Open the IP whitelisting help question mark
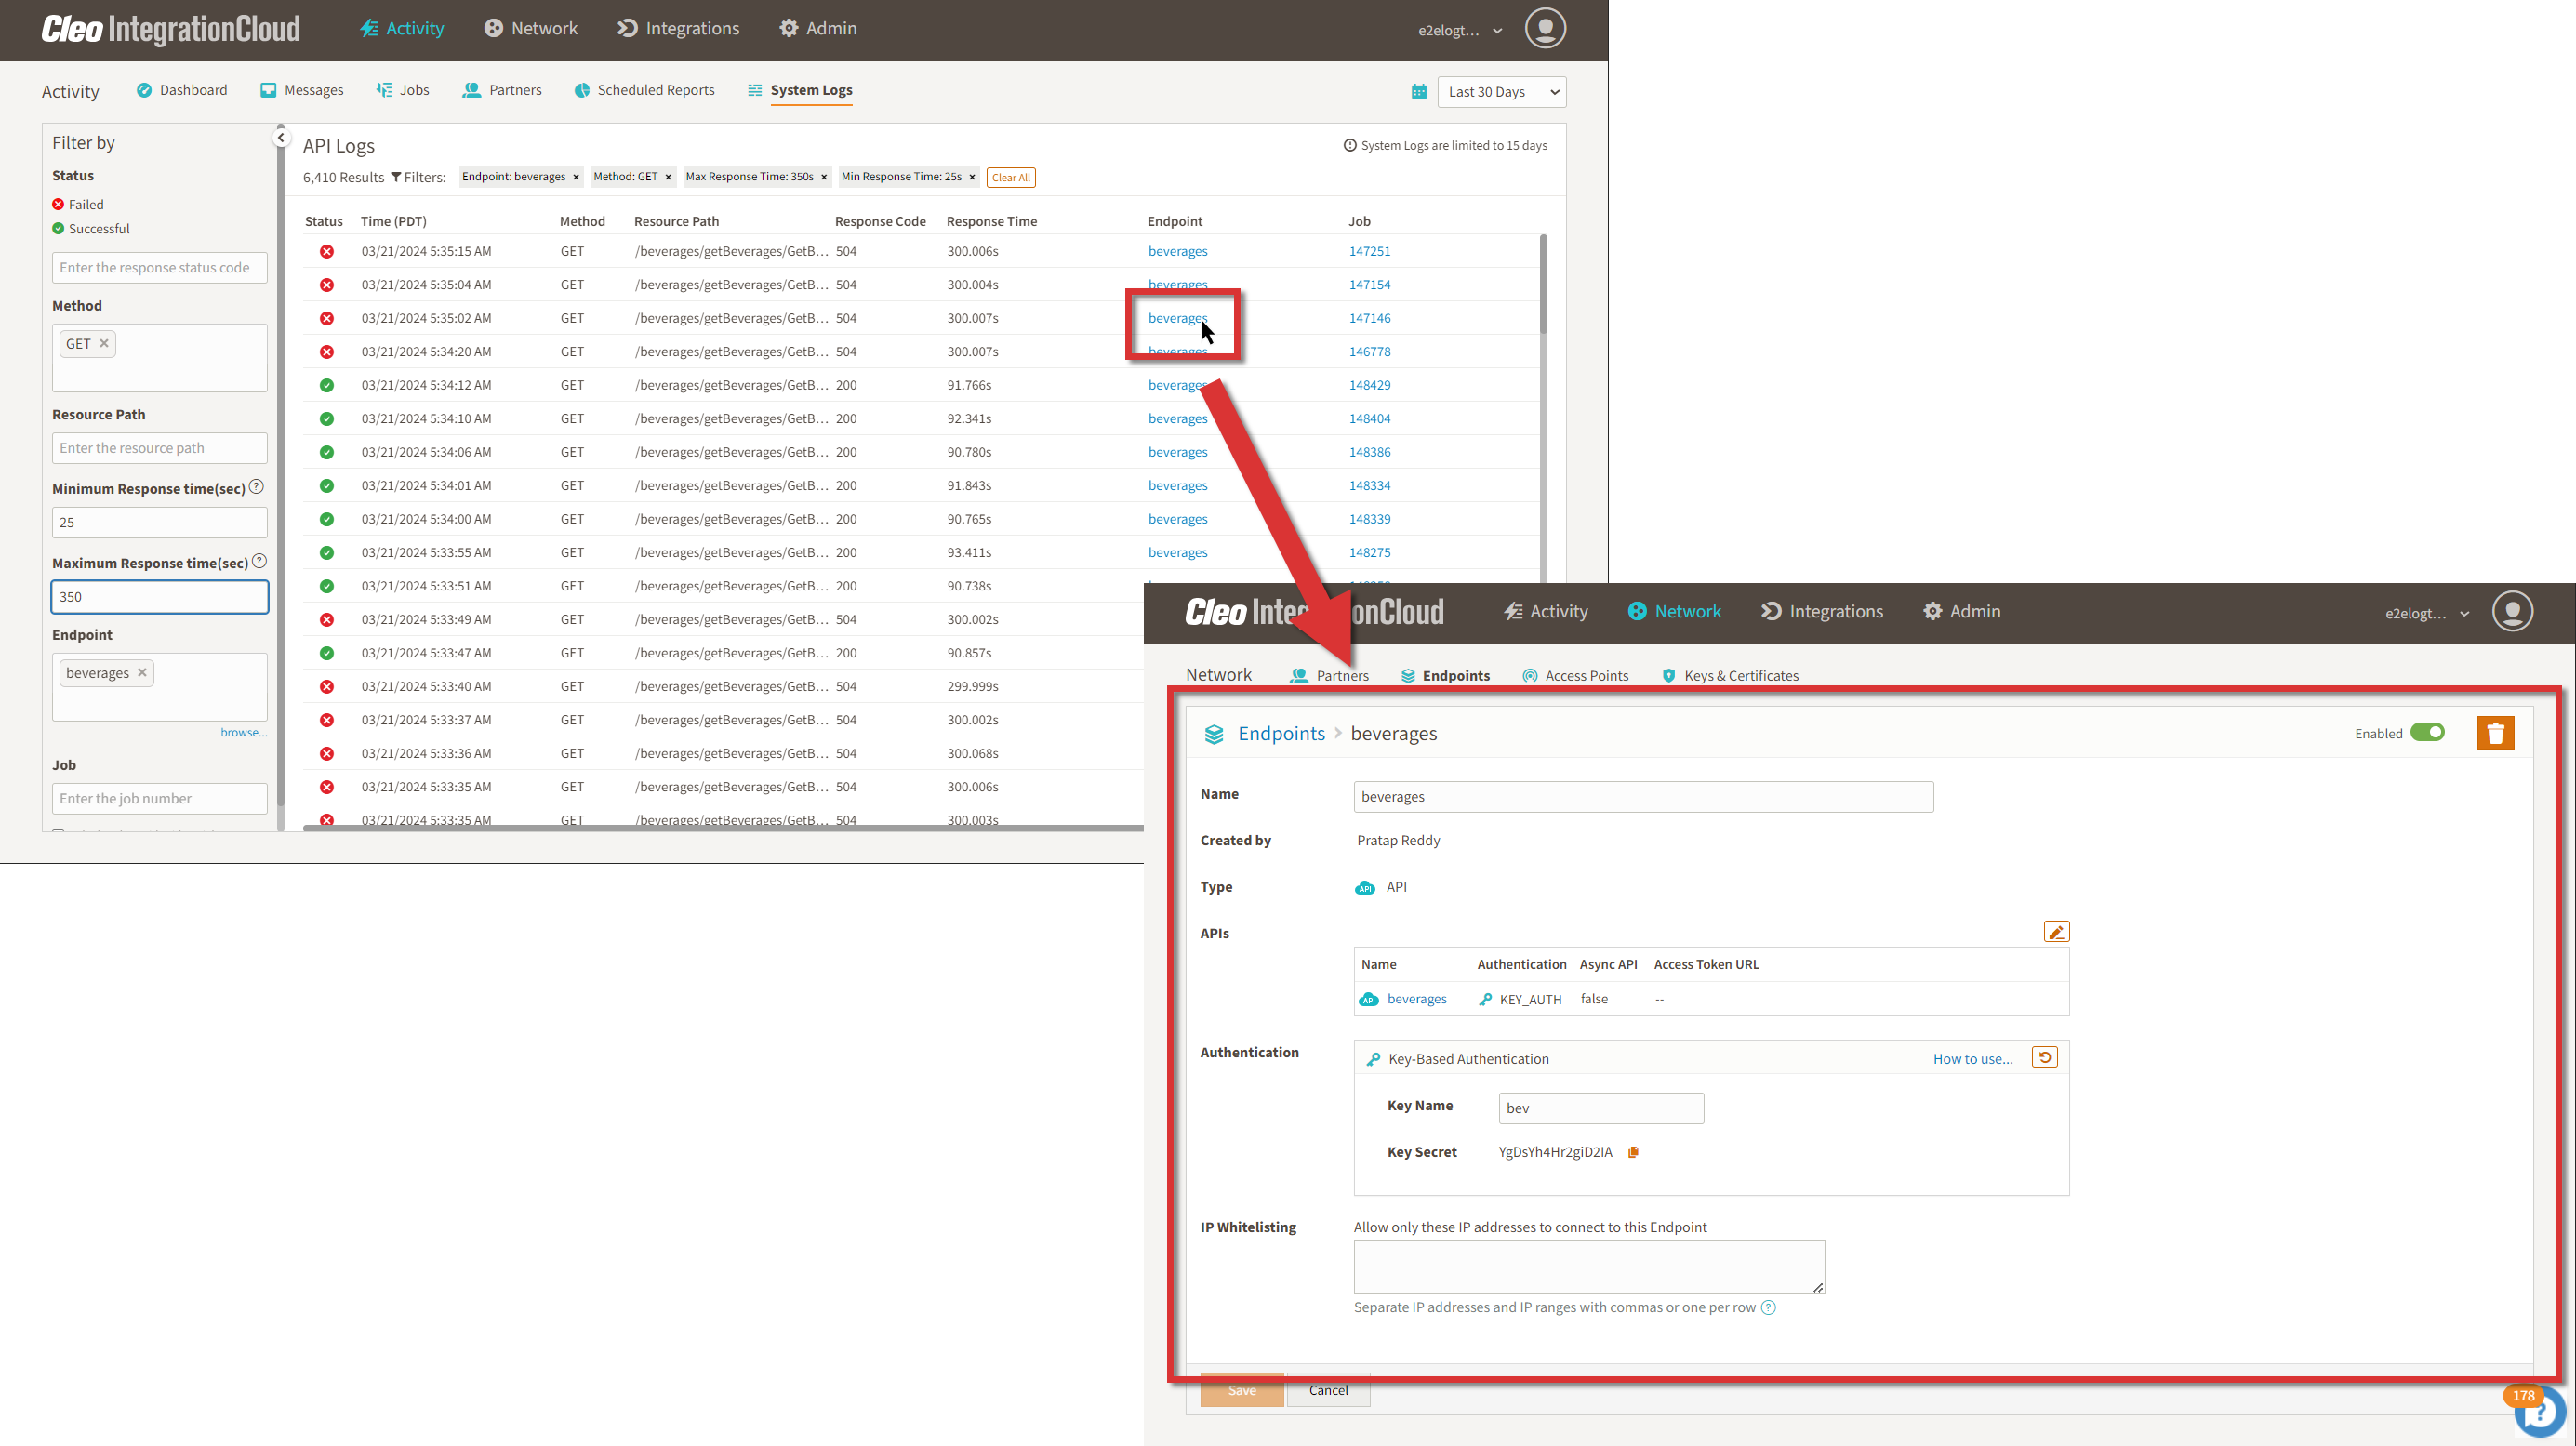The width and height of the screenshot is (2576, 1446). (1768, 1308)
